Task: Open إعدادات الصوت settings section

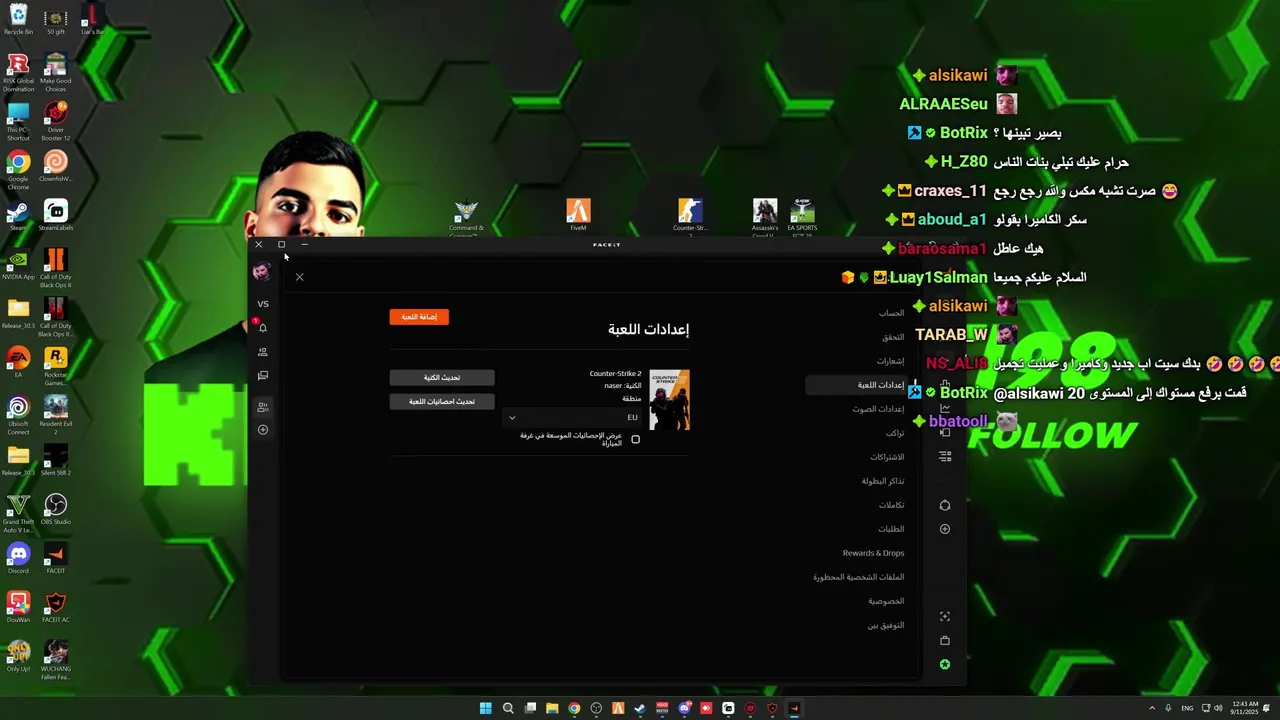Action: 878,409
